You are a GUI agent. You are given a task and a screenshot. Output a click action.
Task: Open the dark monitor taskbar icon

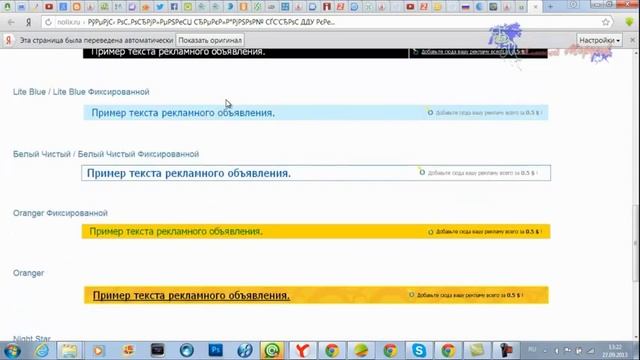[158, 351]
